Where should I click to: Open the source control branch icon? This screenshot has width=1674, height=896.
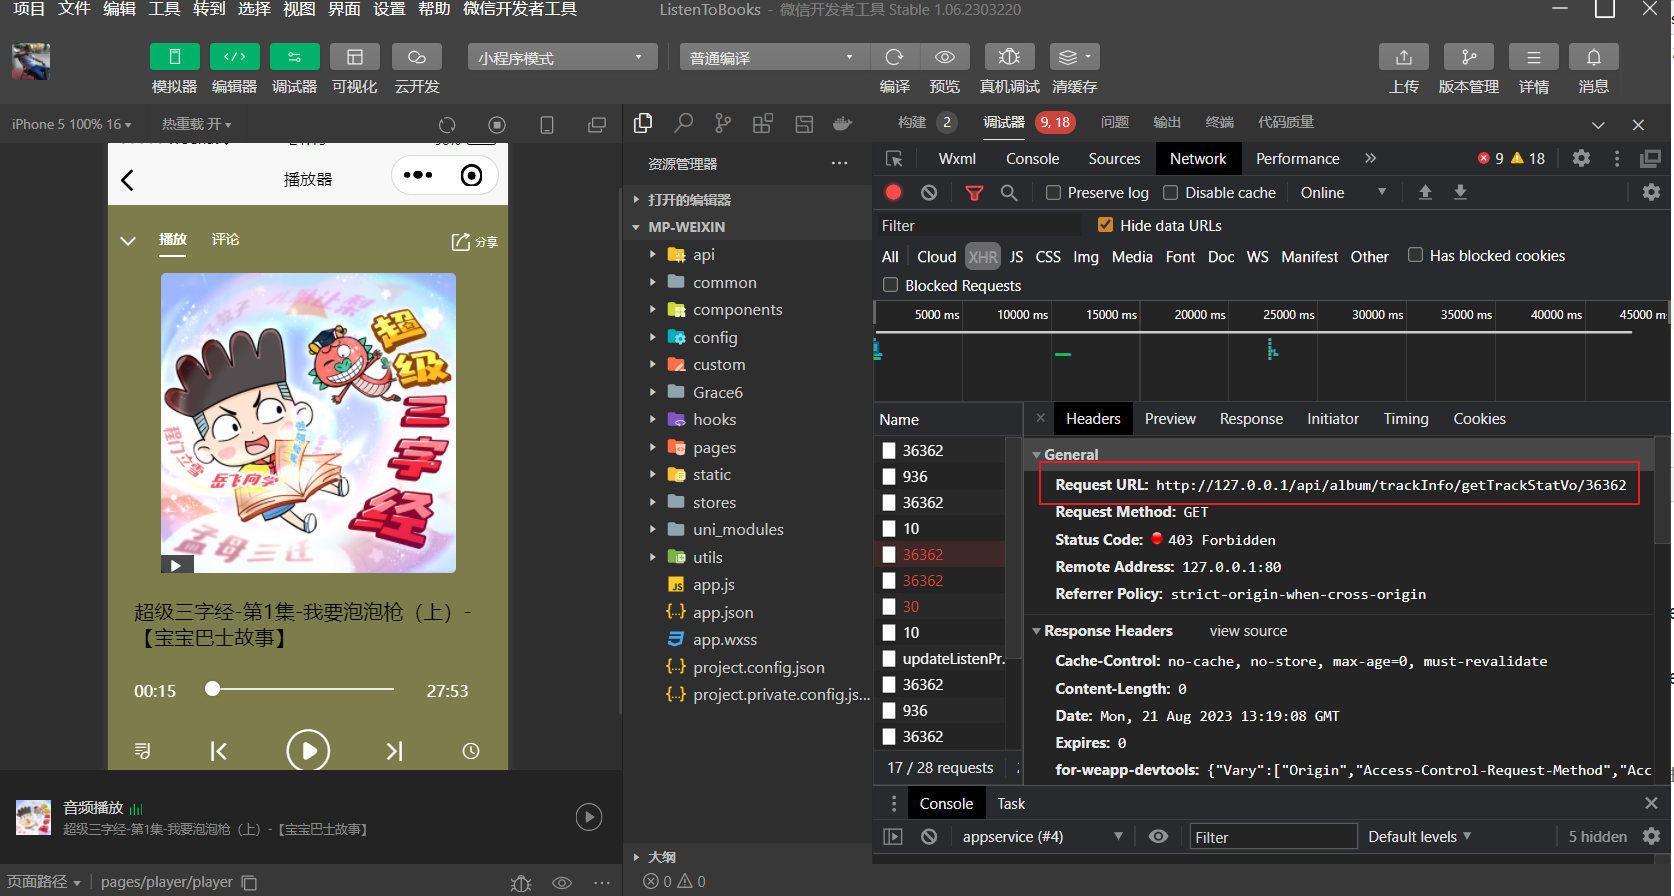point(723,123)
